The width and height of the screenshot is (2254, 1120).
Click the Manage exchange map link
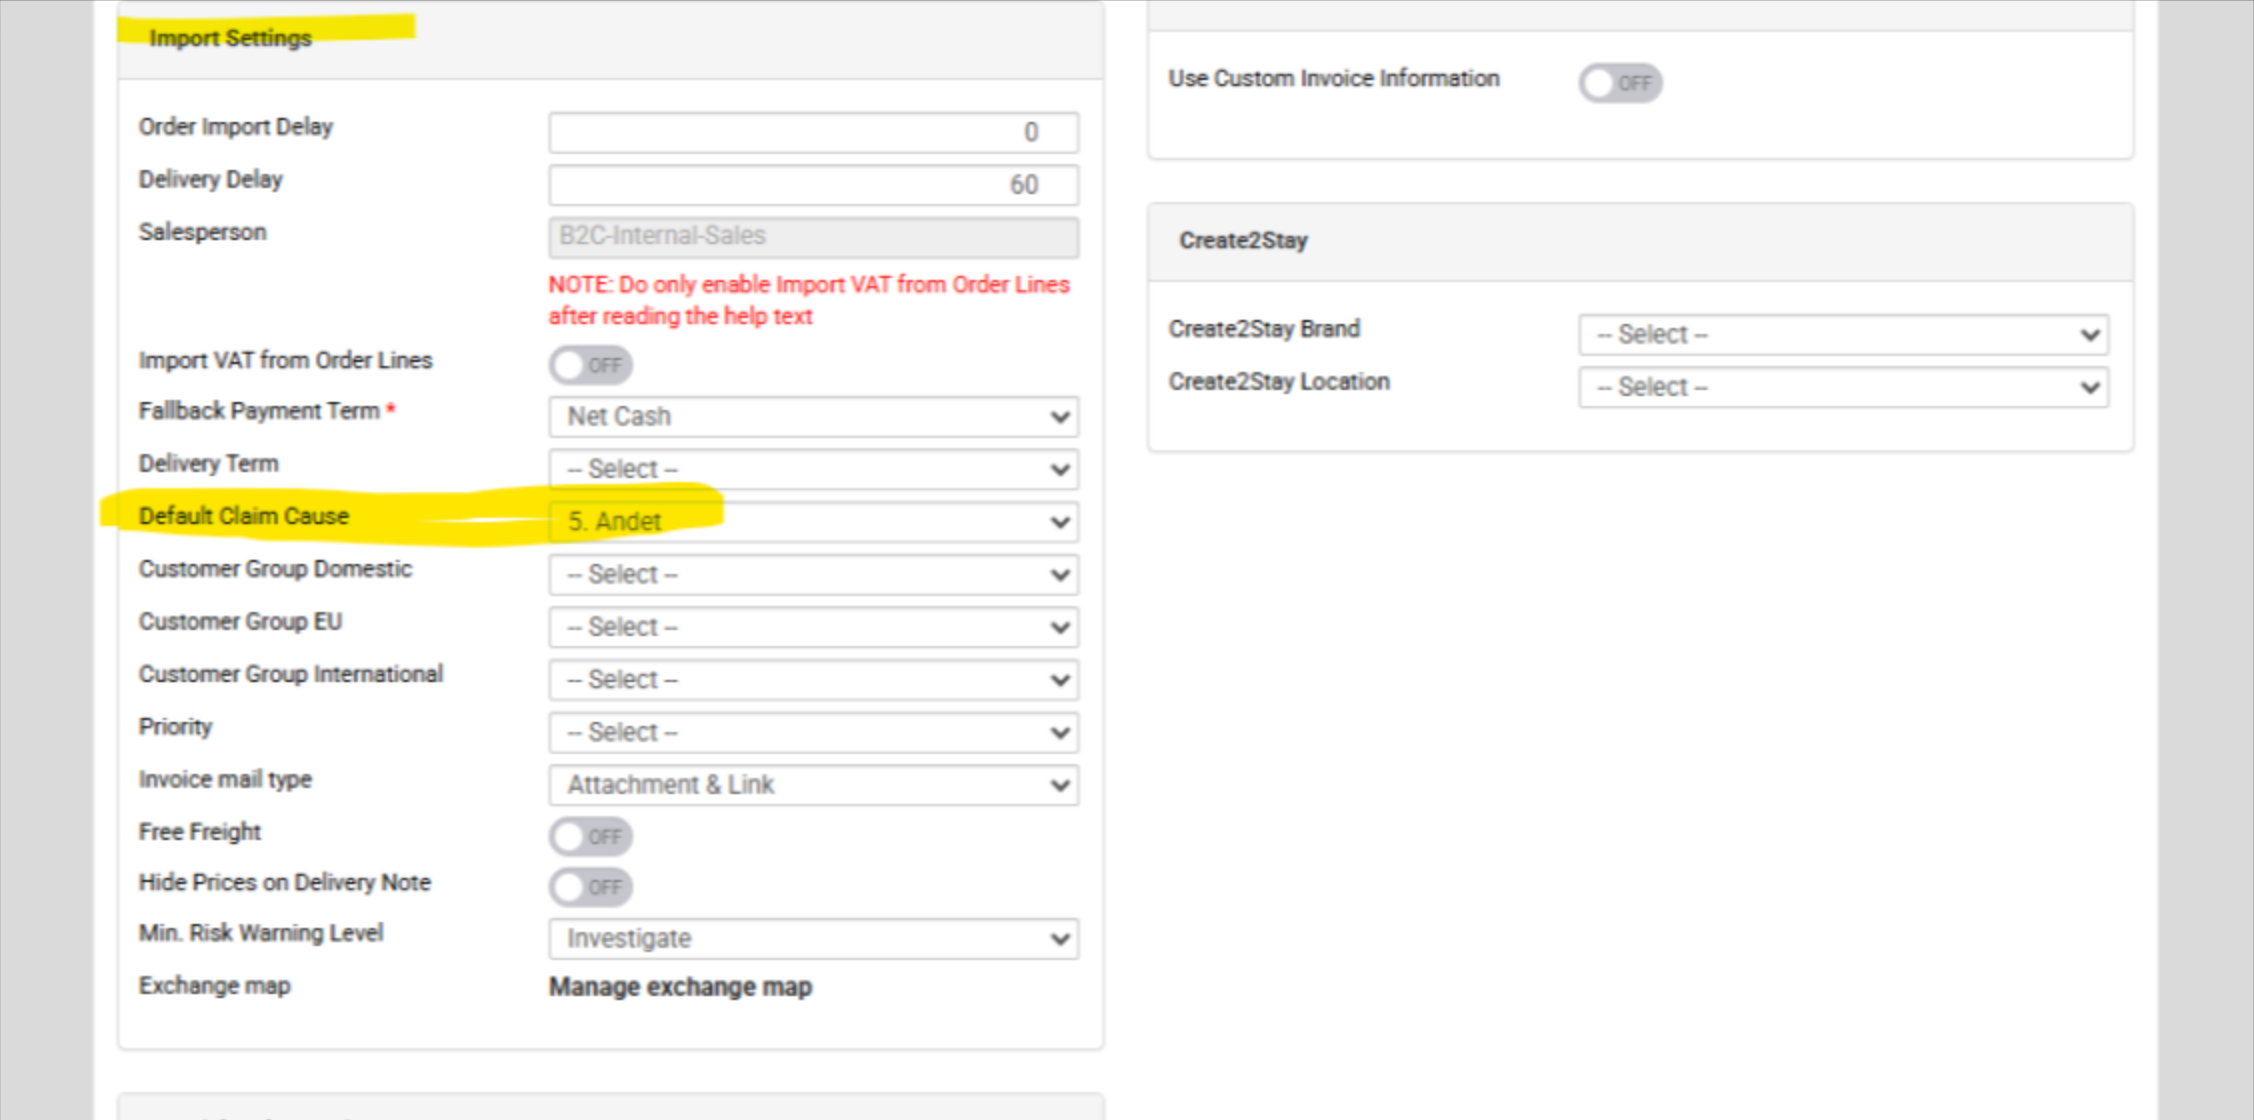680,987
